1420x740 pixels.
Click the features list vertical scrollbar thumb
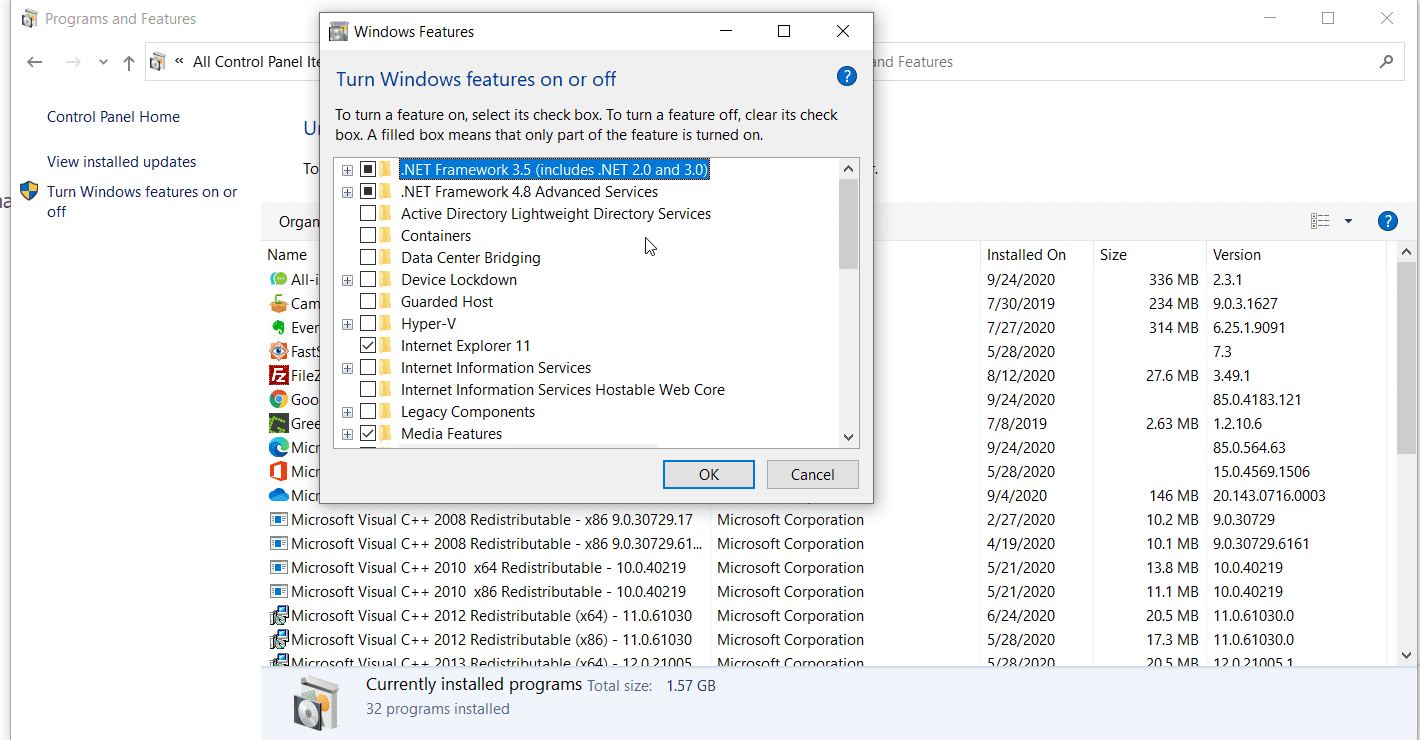pyautogui.click(x=848, y=224)
